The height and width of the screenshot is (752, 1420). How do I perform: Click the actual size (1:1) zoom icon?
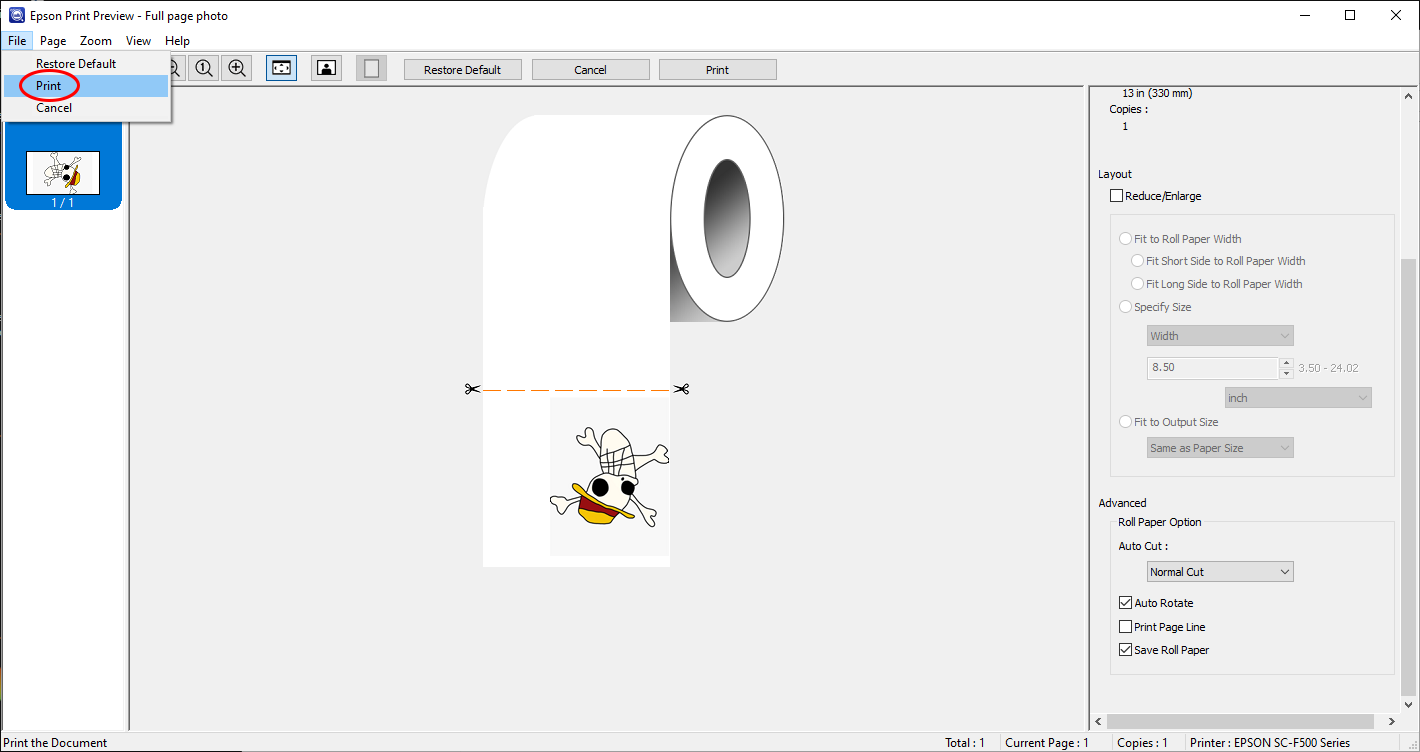click(204, 68)
